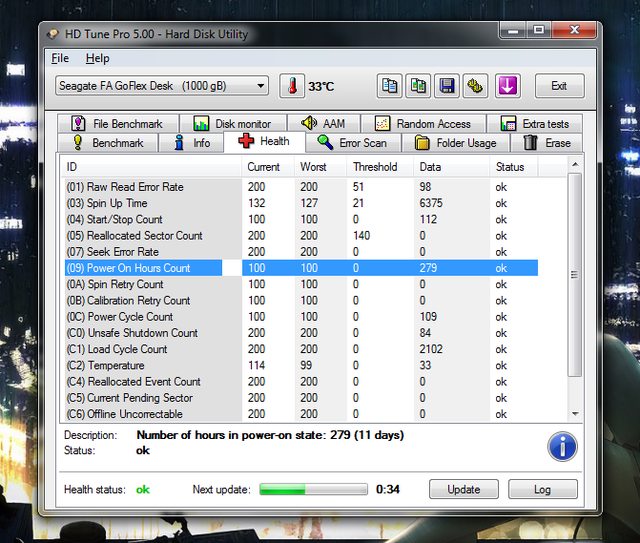Click the Threshold column header
The height and width of the screenshot is (543, 640).
380,167
